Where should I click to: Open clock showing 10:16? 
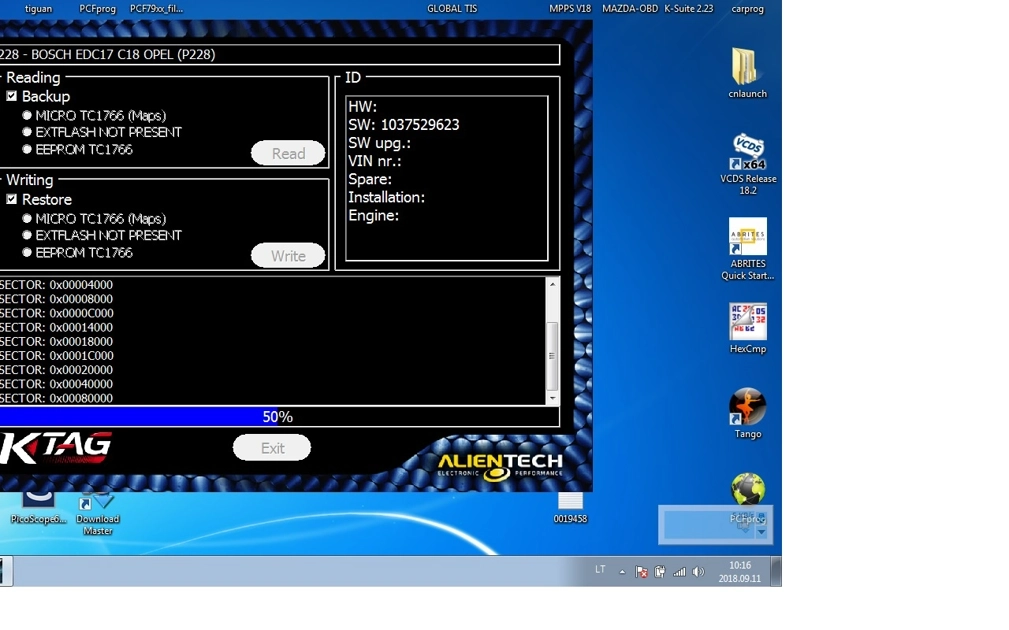pyautogui.click(x=739, y=571)
